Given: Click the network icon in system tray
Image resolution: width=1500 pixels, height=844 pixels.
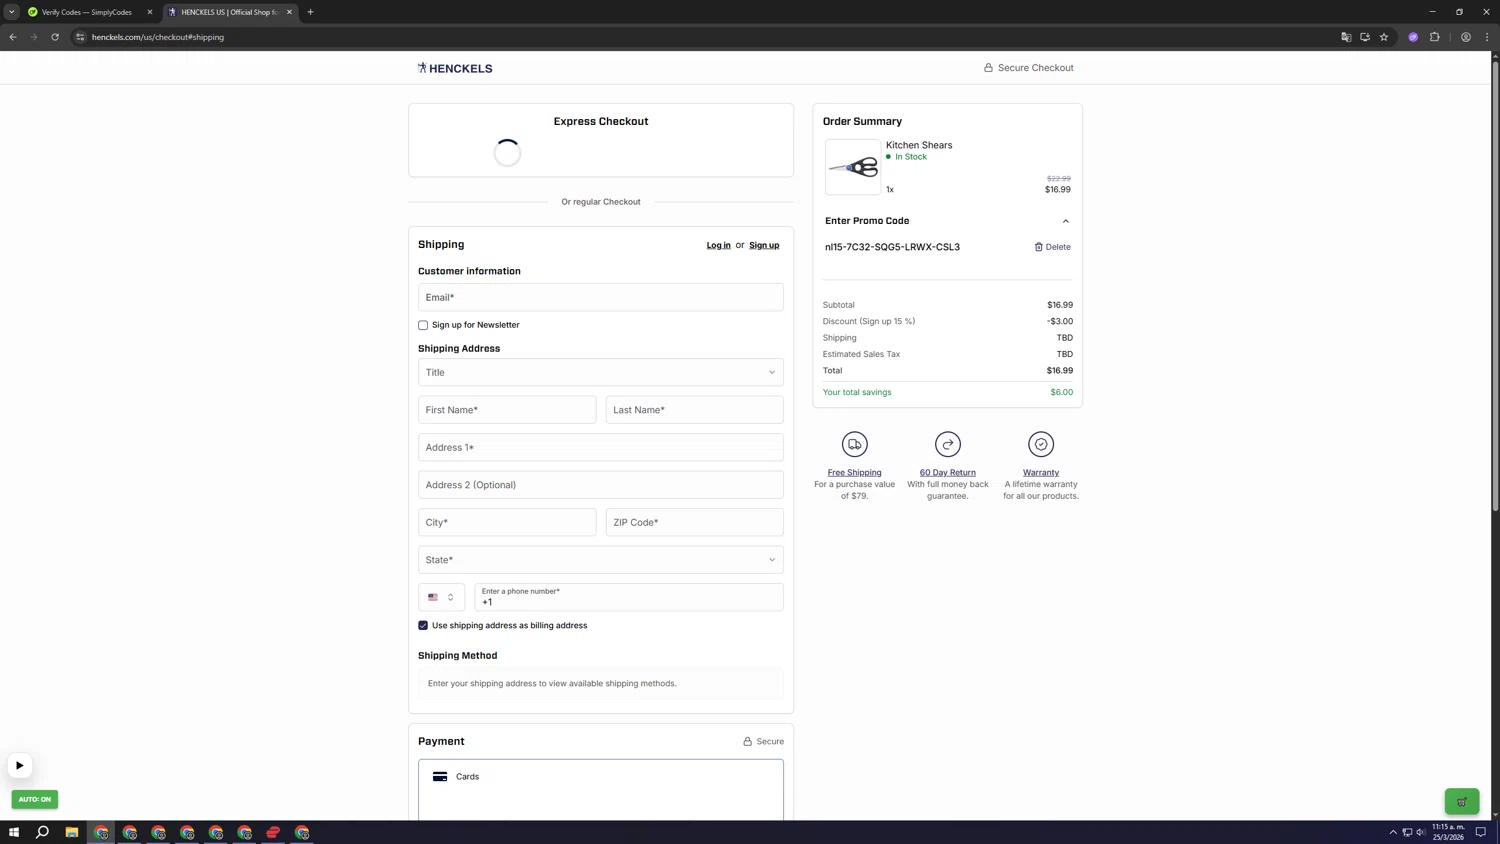Looking at the screenshot, I should click(x=1407, y=832).
